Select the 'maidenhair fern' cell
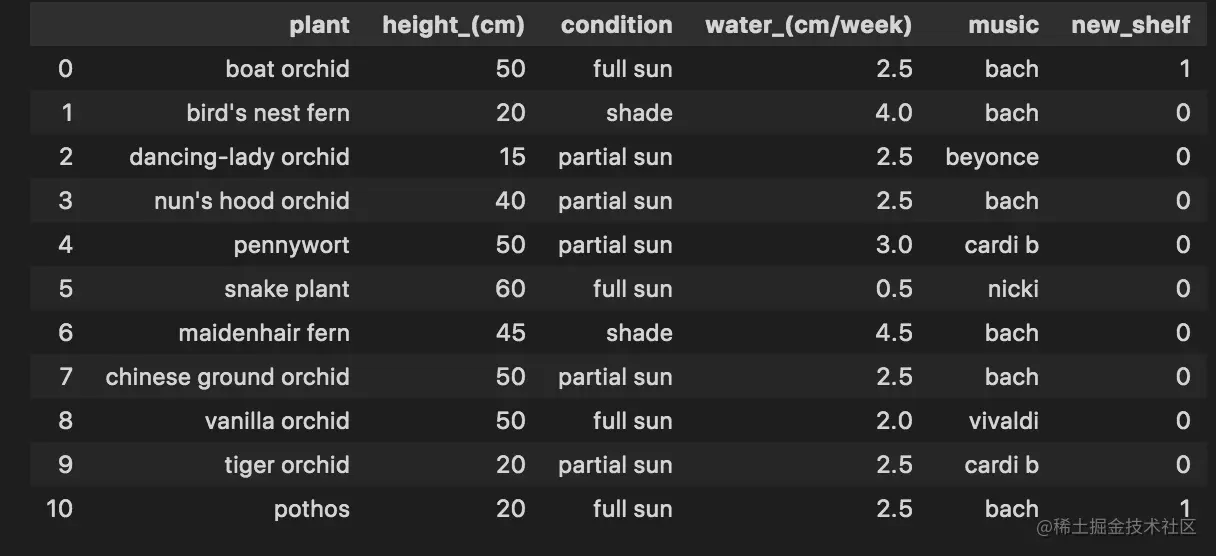 pos(263,333)
